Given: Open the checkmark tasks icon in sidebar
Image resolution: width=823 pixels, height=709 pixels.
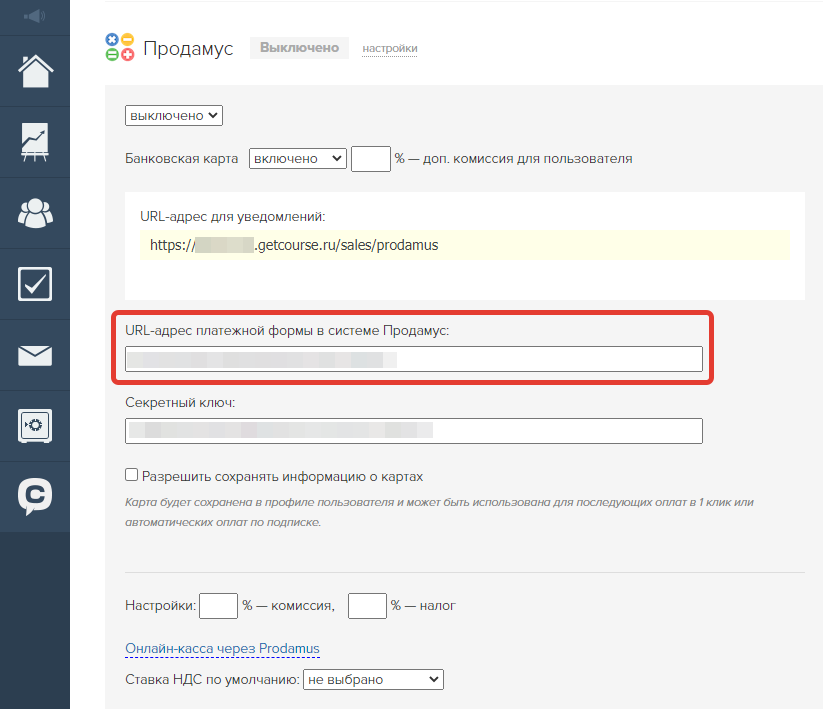Looking at the screenshot, I should pyautogui.click(x=35, y=284).
